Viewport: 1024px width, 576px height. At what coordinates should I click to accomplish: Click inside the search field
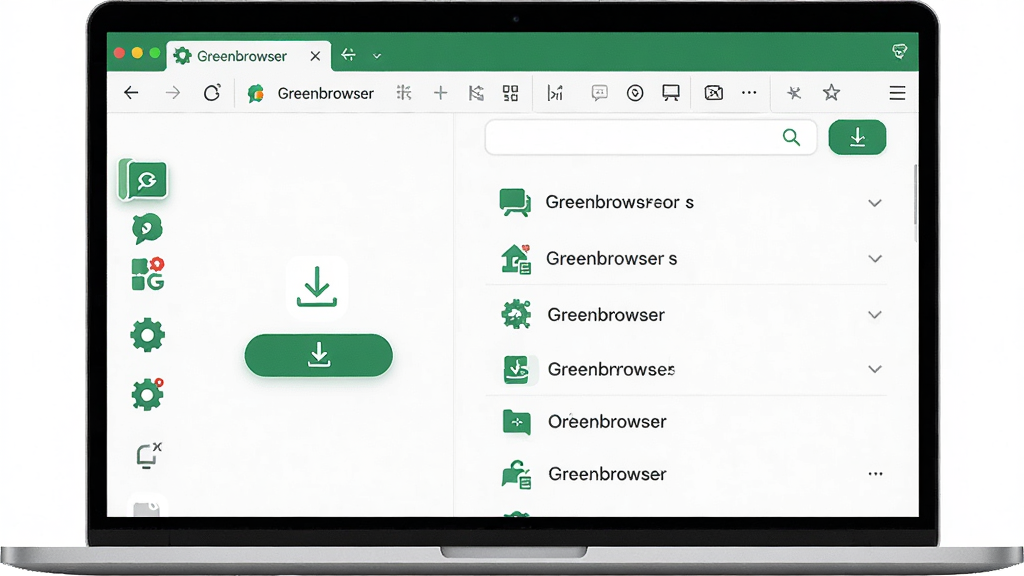tap(650, 137)
